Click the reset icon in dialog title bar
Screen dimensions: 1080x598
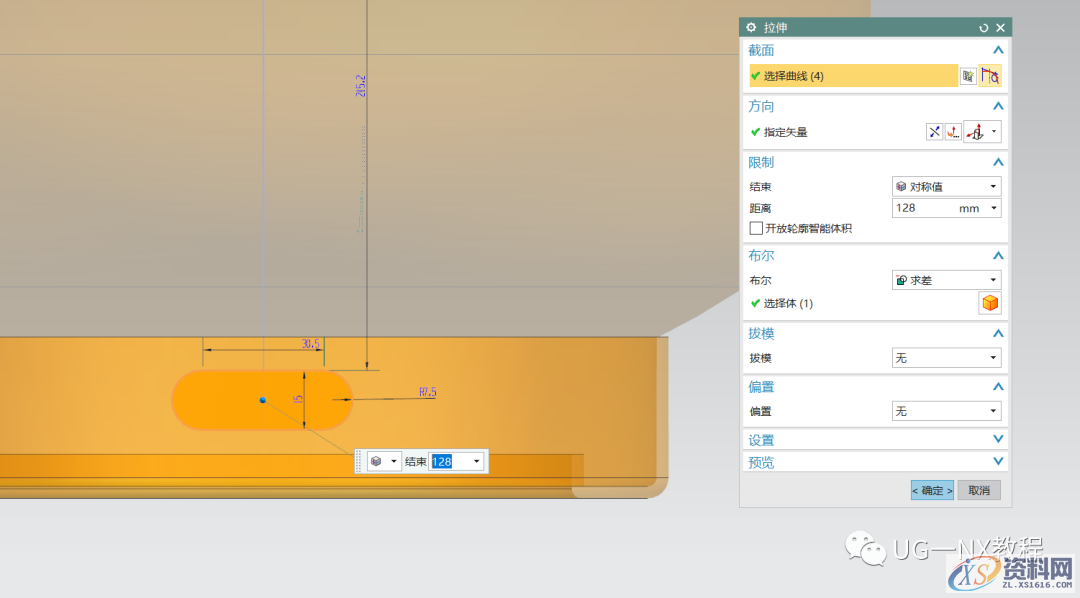click(x=984, y=28)
